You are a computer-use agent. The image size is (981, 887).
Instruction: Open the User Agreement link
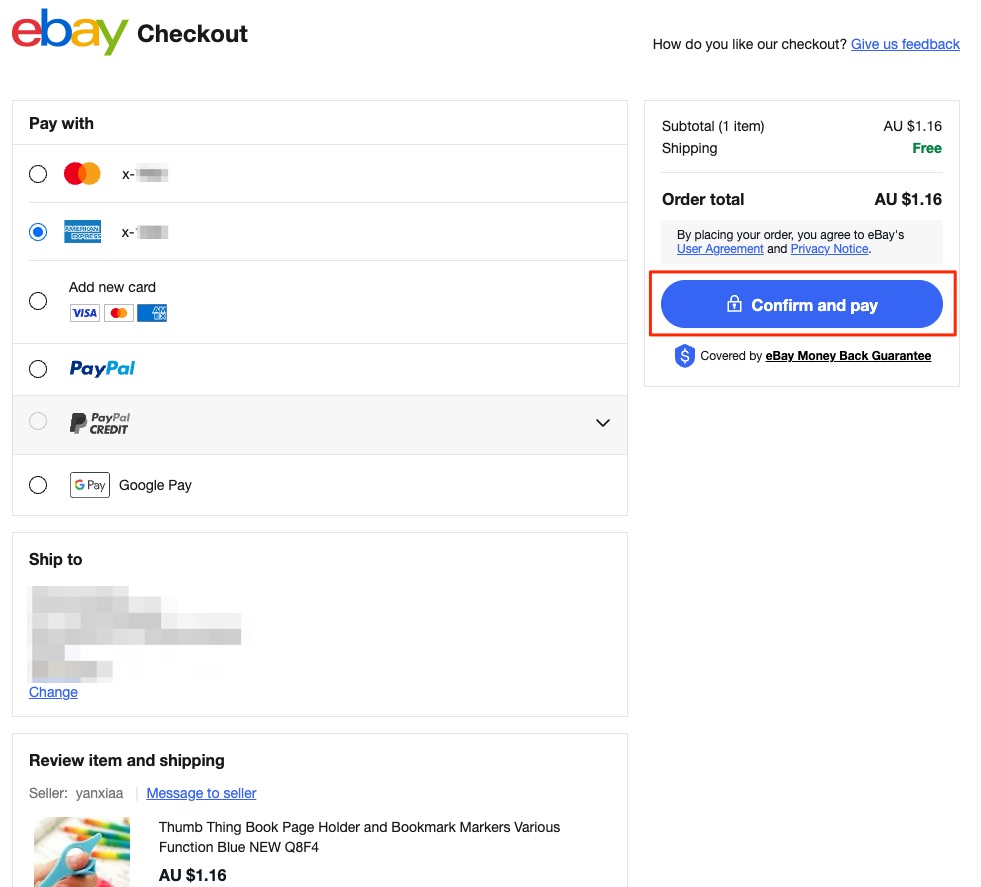point(720,249)
